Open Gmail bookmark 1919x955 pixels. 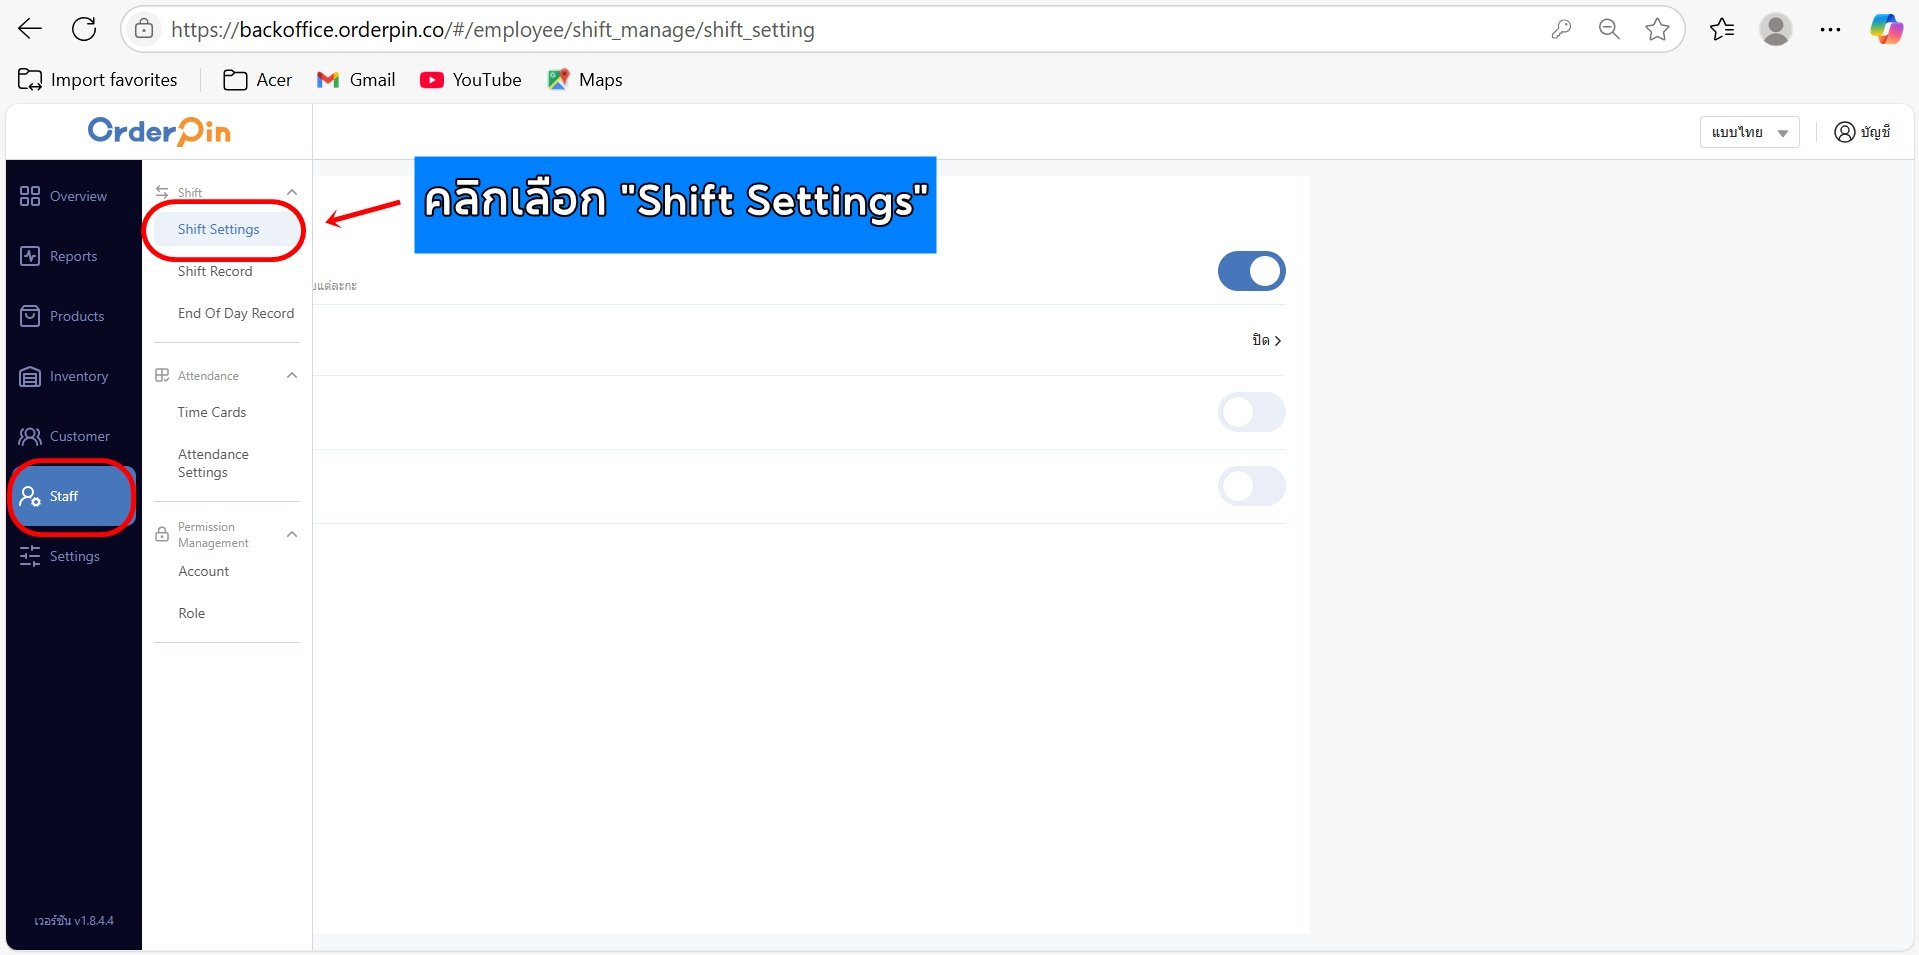point(356,80)
